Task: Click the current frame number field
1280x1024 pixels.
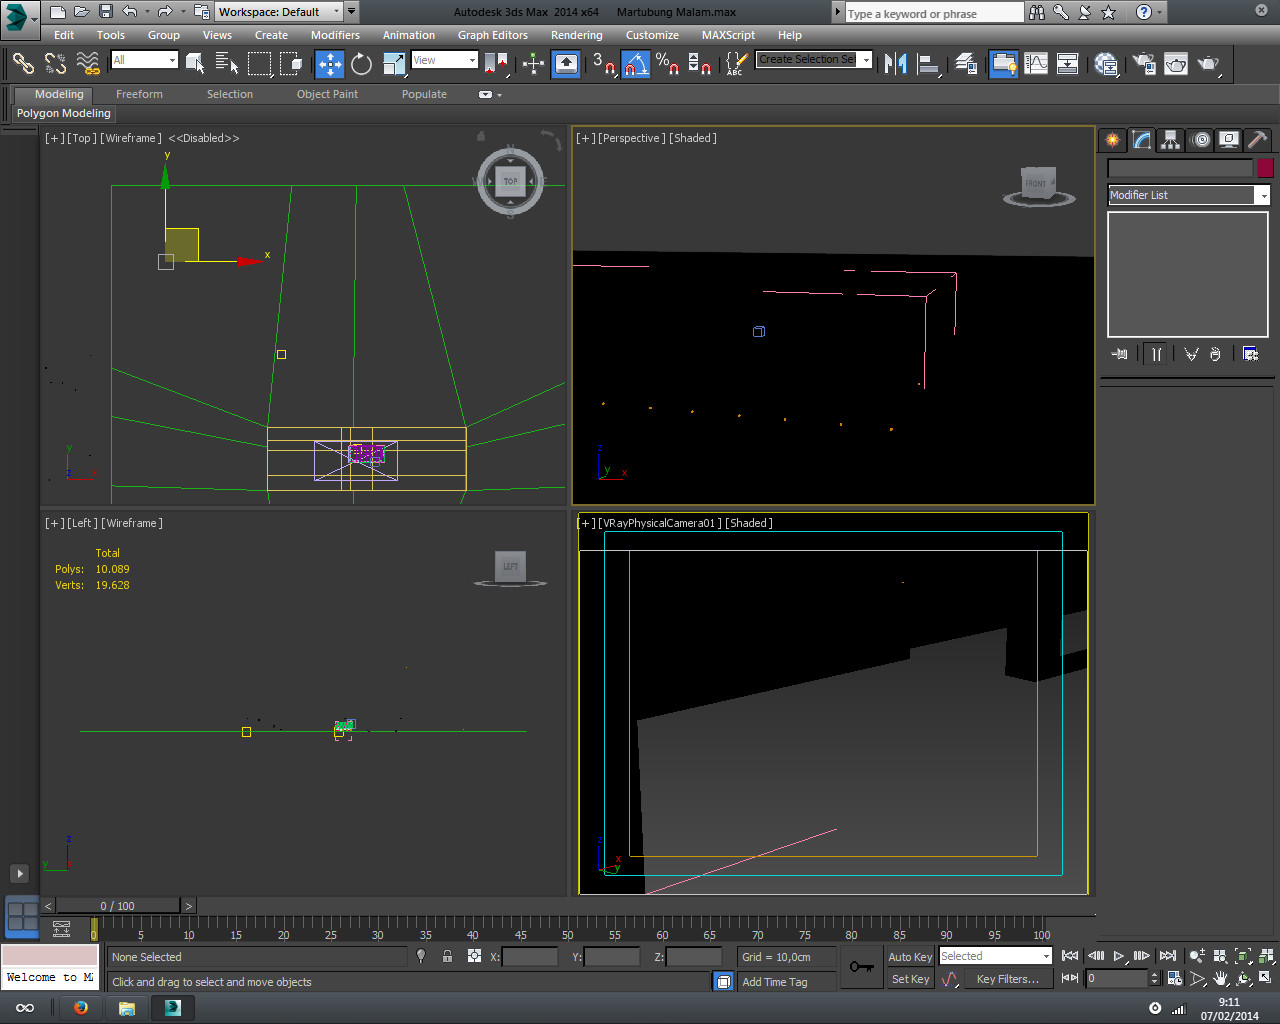Action: (1117, 979)
